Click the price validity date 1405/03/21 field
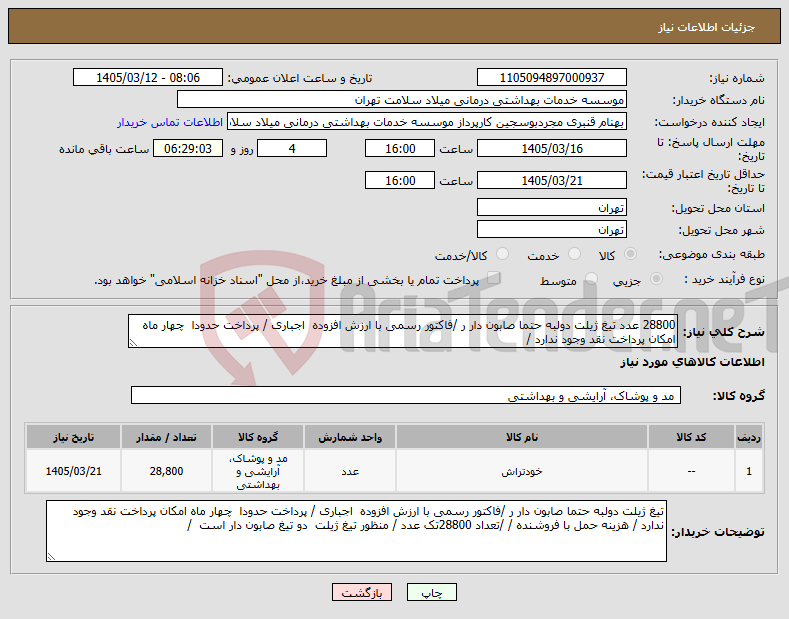The width and height of the screenshot is (789, 619). pyautogui.click(x=551, y=180)
